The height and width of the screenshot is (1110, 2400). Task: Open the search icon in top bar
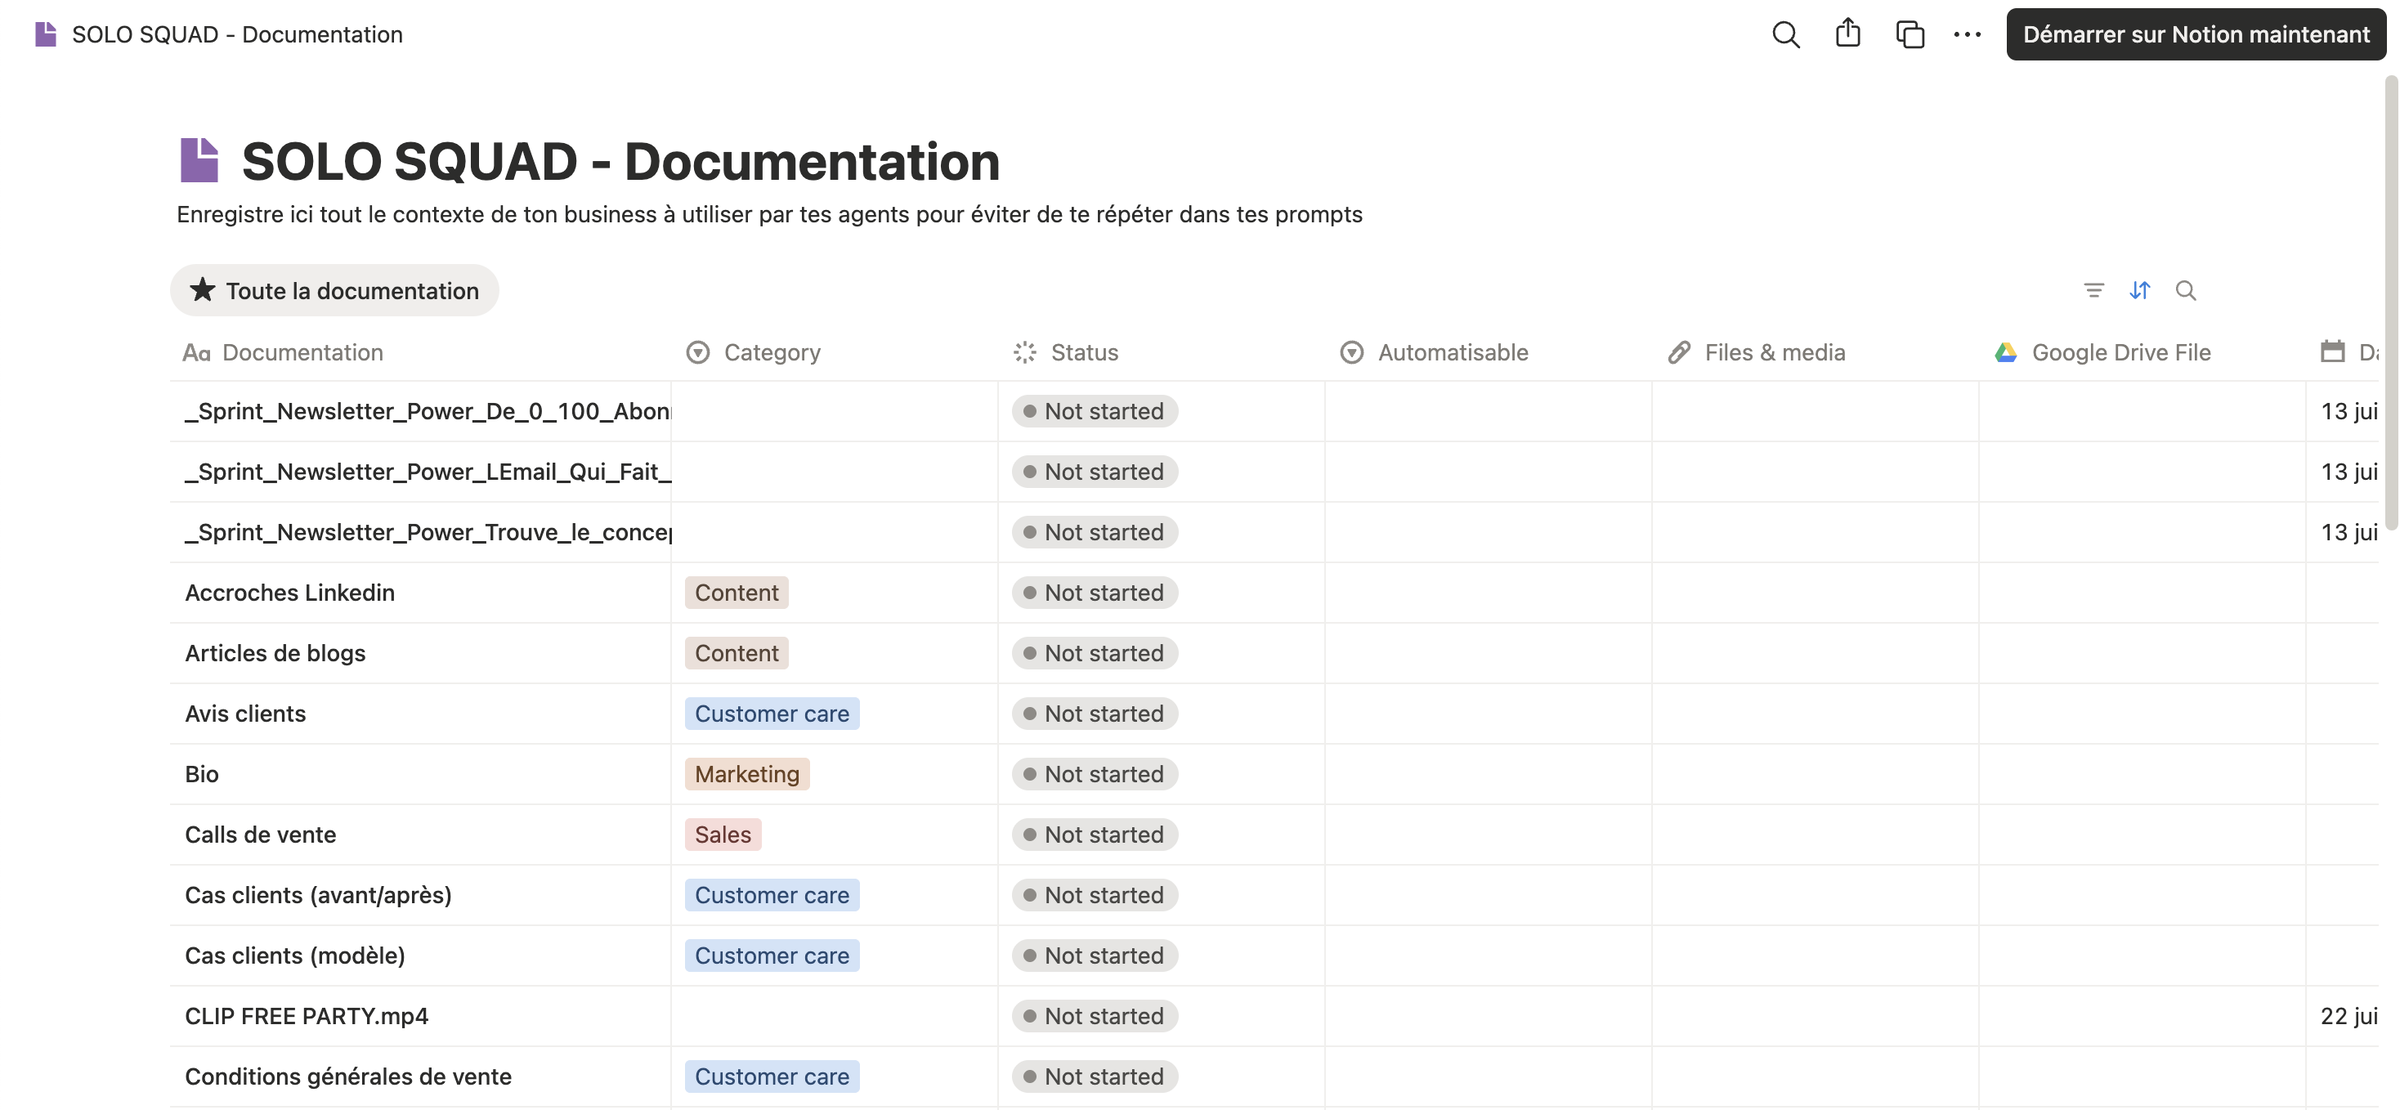pyautogui.click(x=1786, y=35)
